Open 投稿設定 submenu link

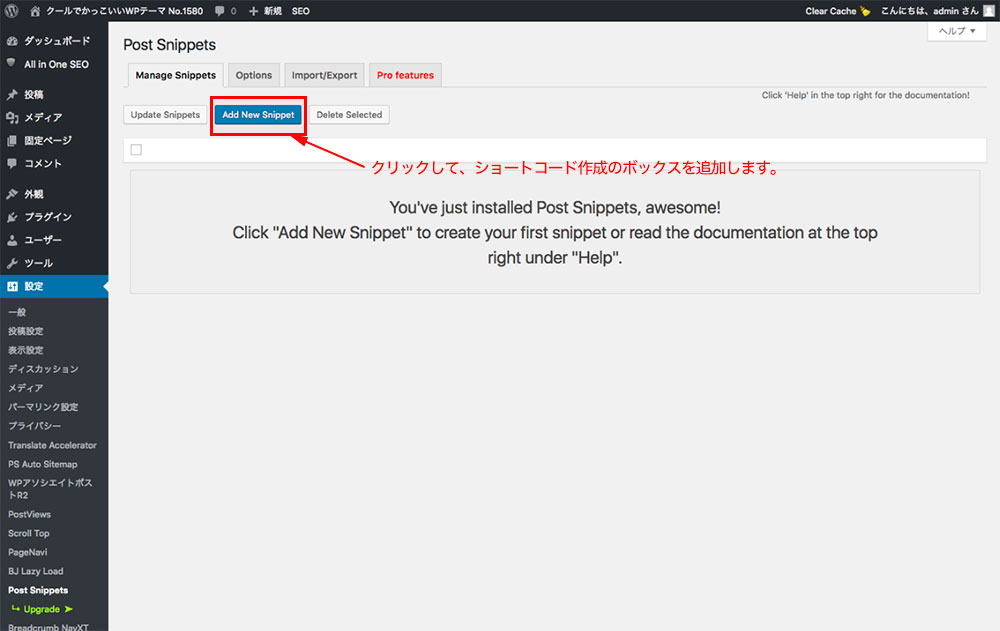(26, 331)
